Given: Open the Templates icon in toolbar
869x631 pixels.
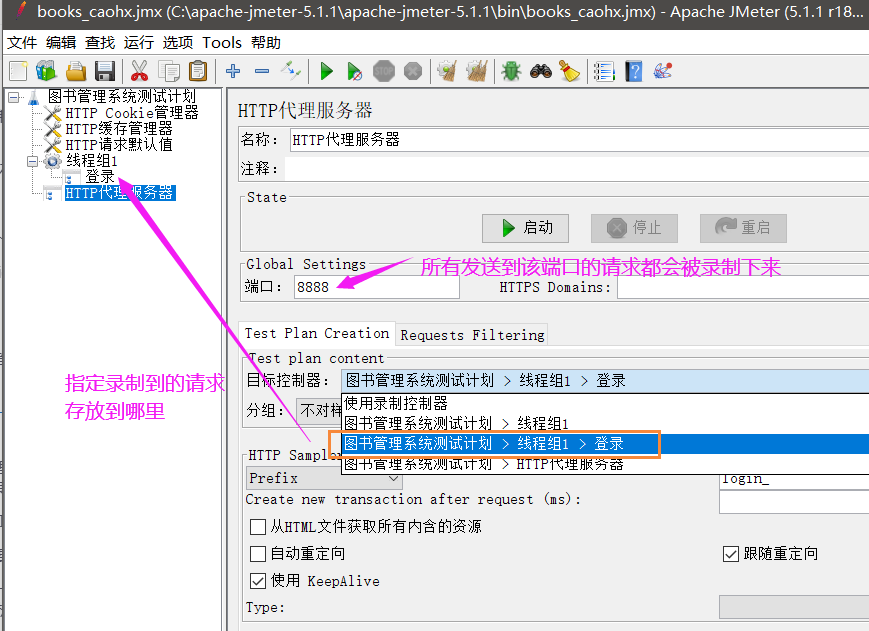Looking at the screenshot, I should (47, 71).
